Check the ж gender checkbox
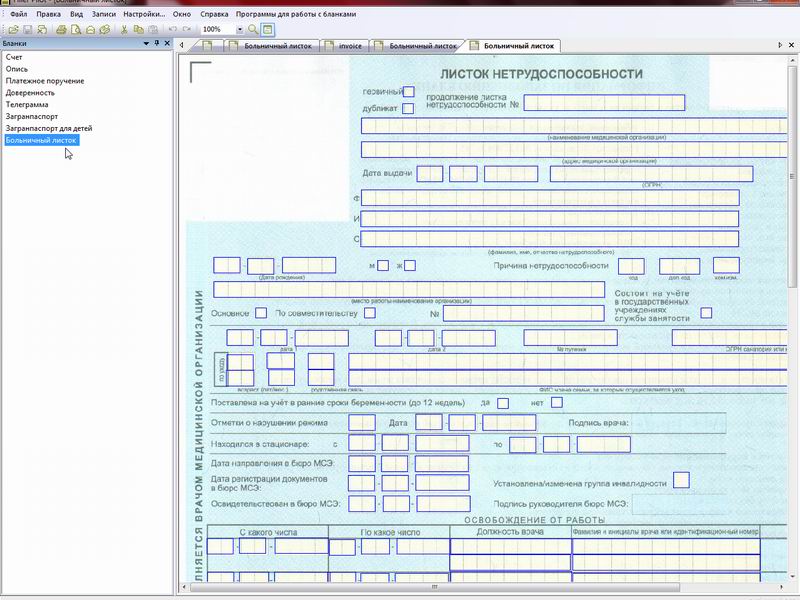 click(x=410, y=265)
